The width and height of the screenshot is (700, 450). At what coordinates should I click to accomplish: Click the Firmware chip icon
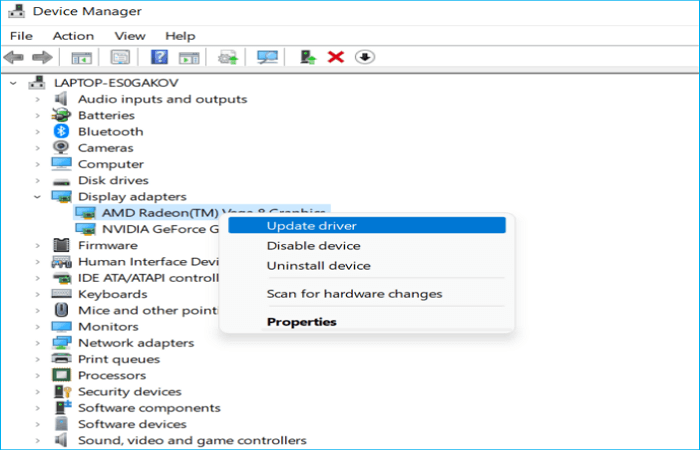pyautogui.click(x=61, y=245)
